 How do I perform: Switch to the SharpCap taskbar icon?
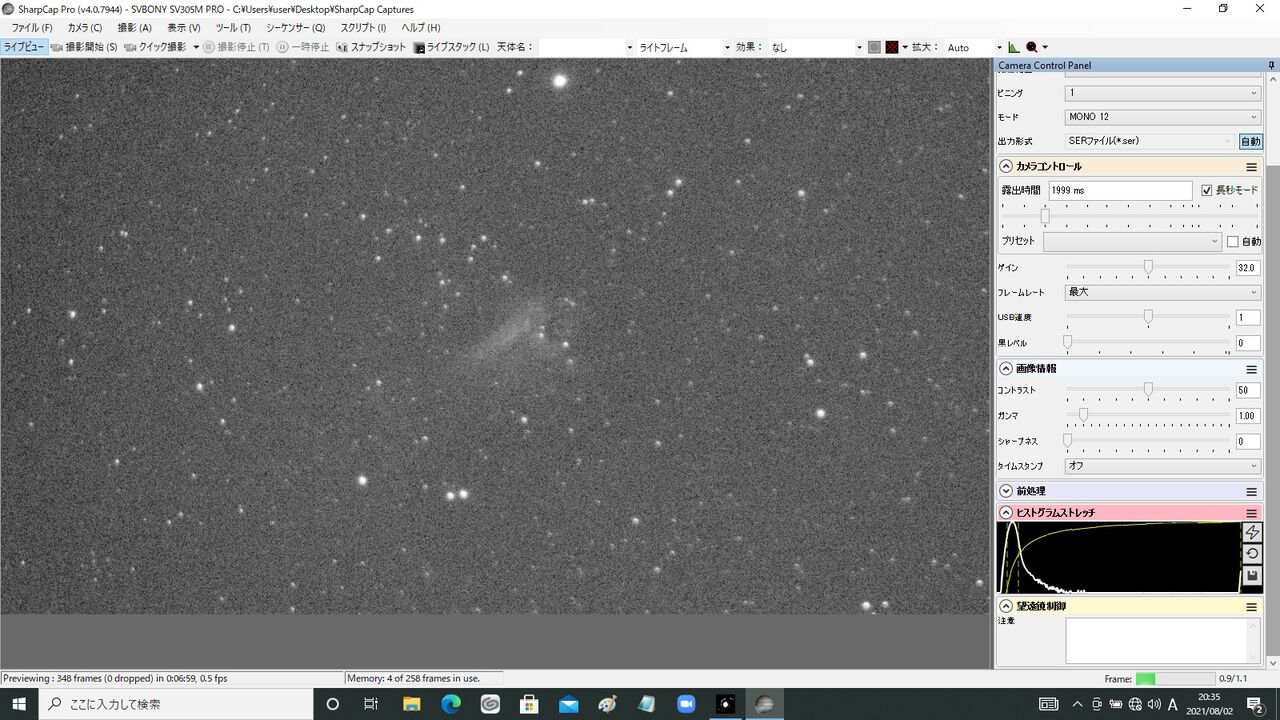(765, 704)
